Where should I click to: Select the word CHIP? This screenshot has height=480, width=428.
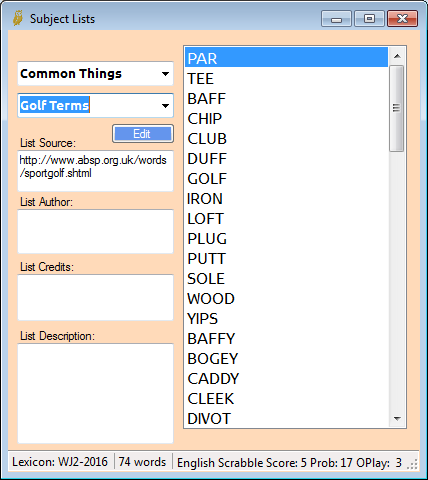pos(286,119)
